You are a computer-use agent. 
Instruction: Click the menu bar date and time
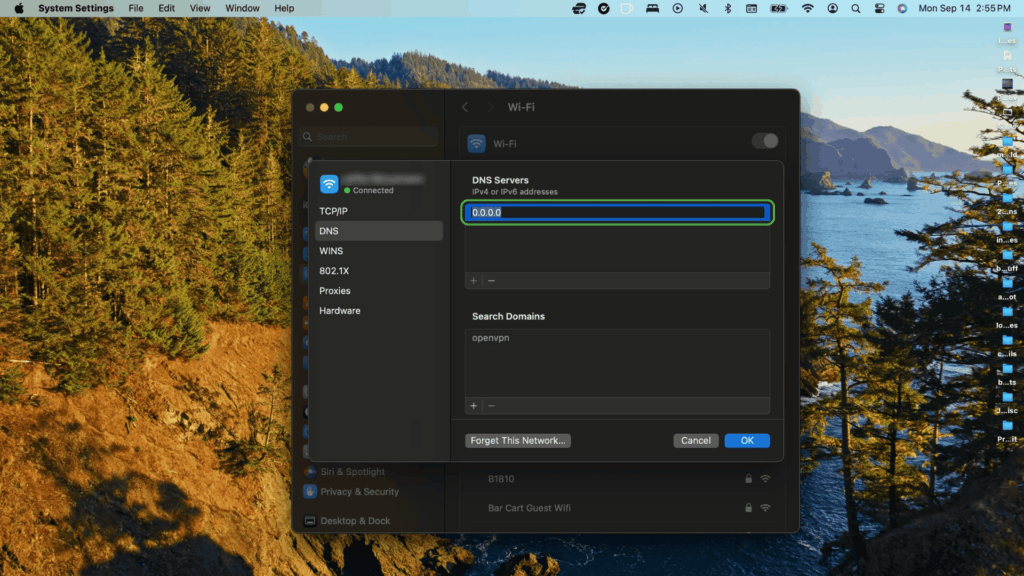pyautogui.click(x=965, y=8)
